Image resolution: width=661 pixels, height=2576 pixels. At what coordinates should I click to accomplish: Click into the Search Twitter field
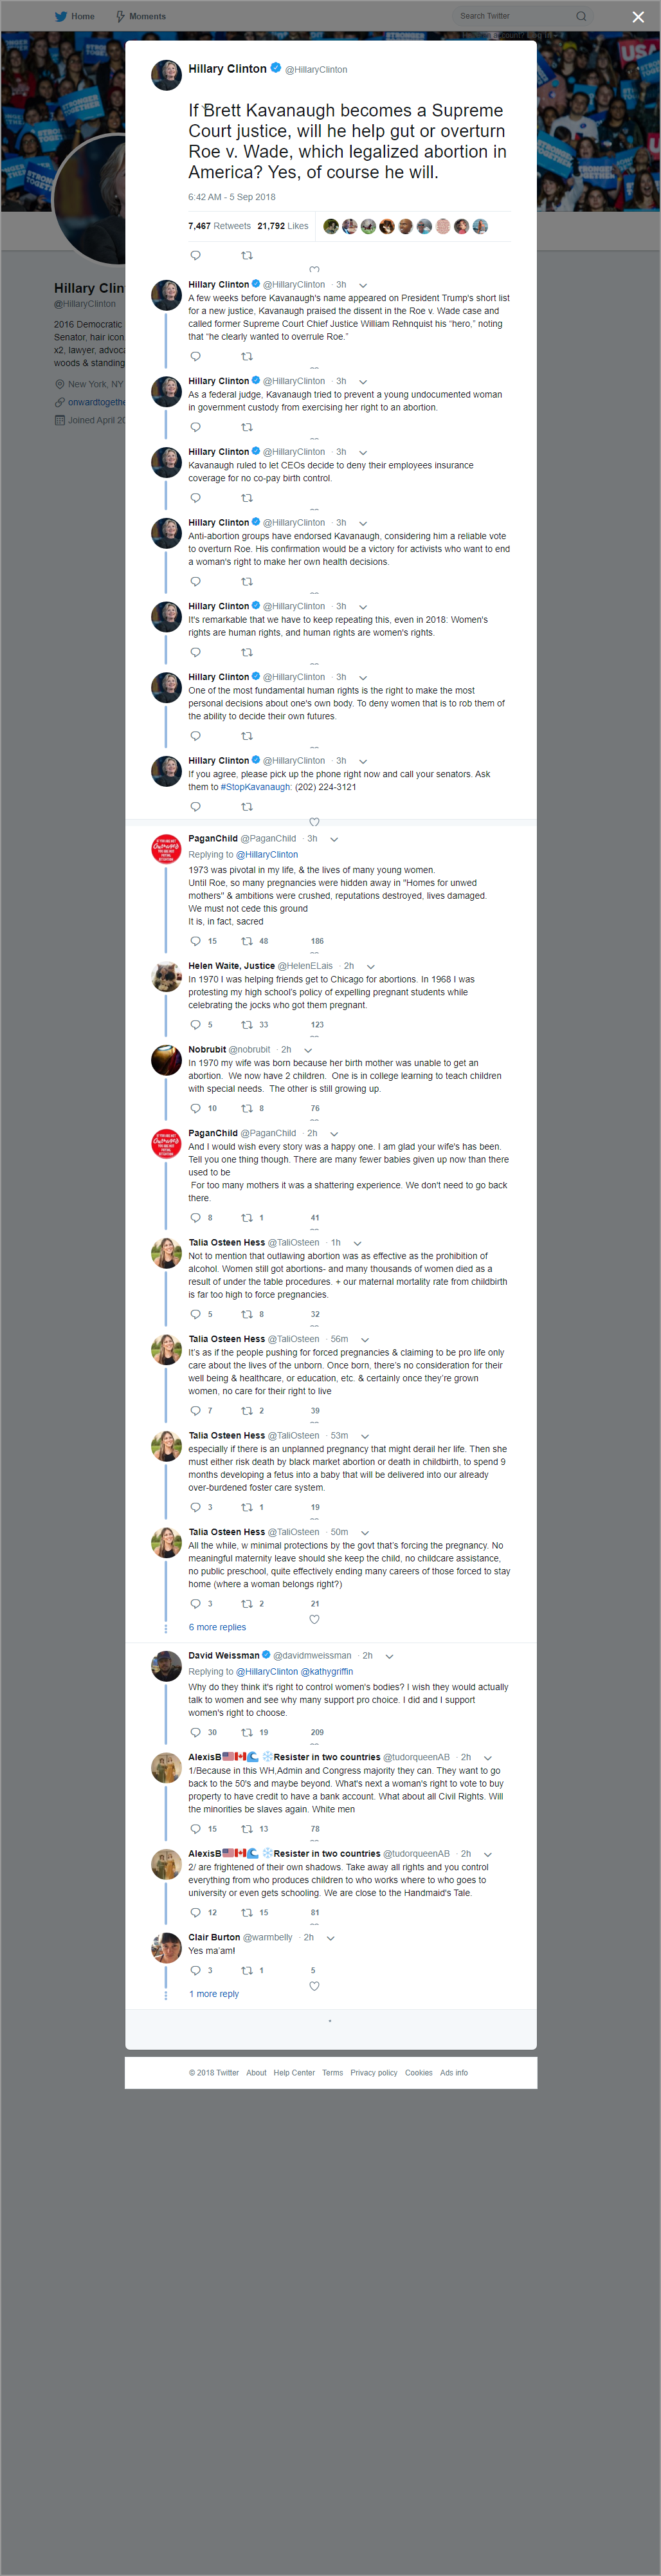pos(515,16)
